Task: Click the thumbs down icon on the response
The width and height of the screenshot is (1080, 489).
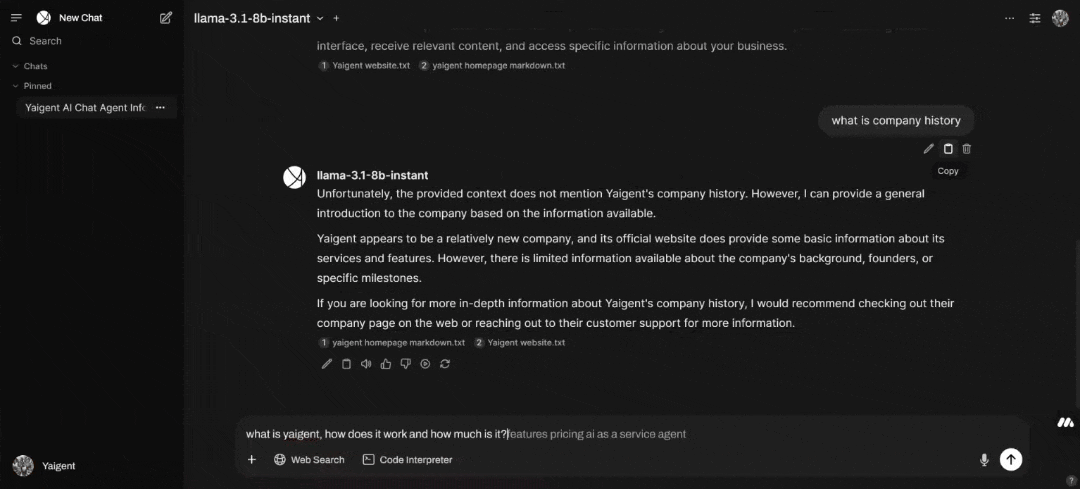Action: pyautogui.click(x=405, y=364)
